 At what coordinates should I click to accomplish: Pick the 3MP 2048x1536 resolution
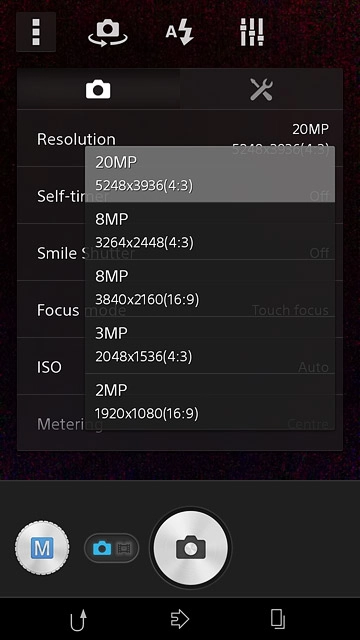point(210,345)
